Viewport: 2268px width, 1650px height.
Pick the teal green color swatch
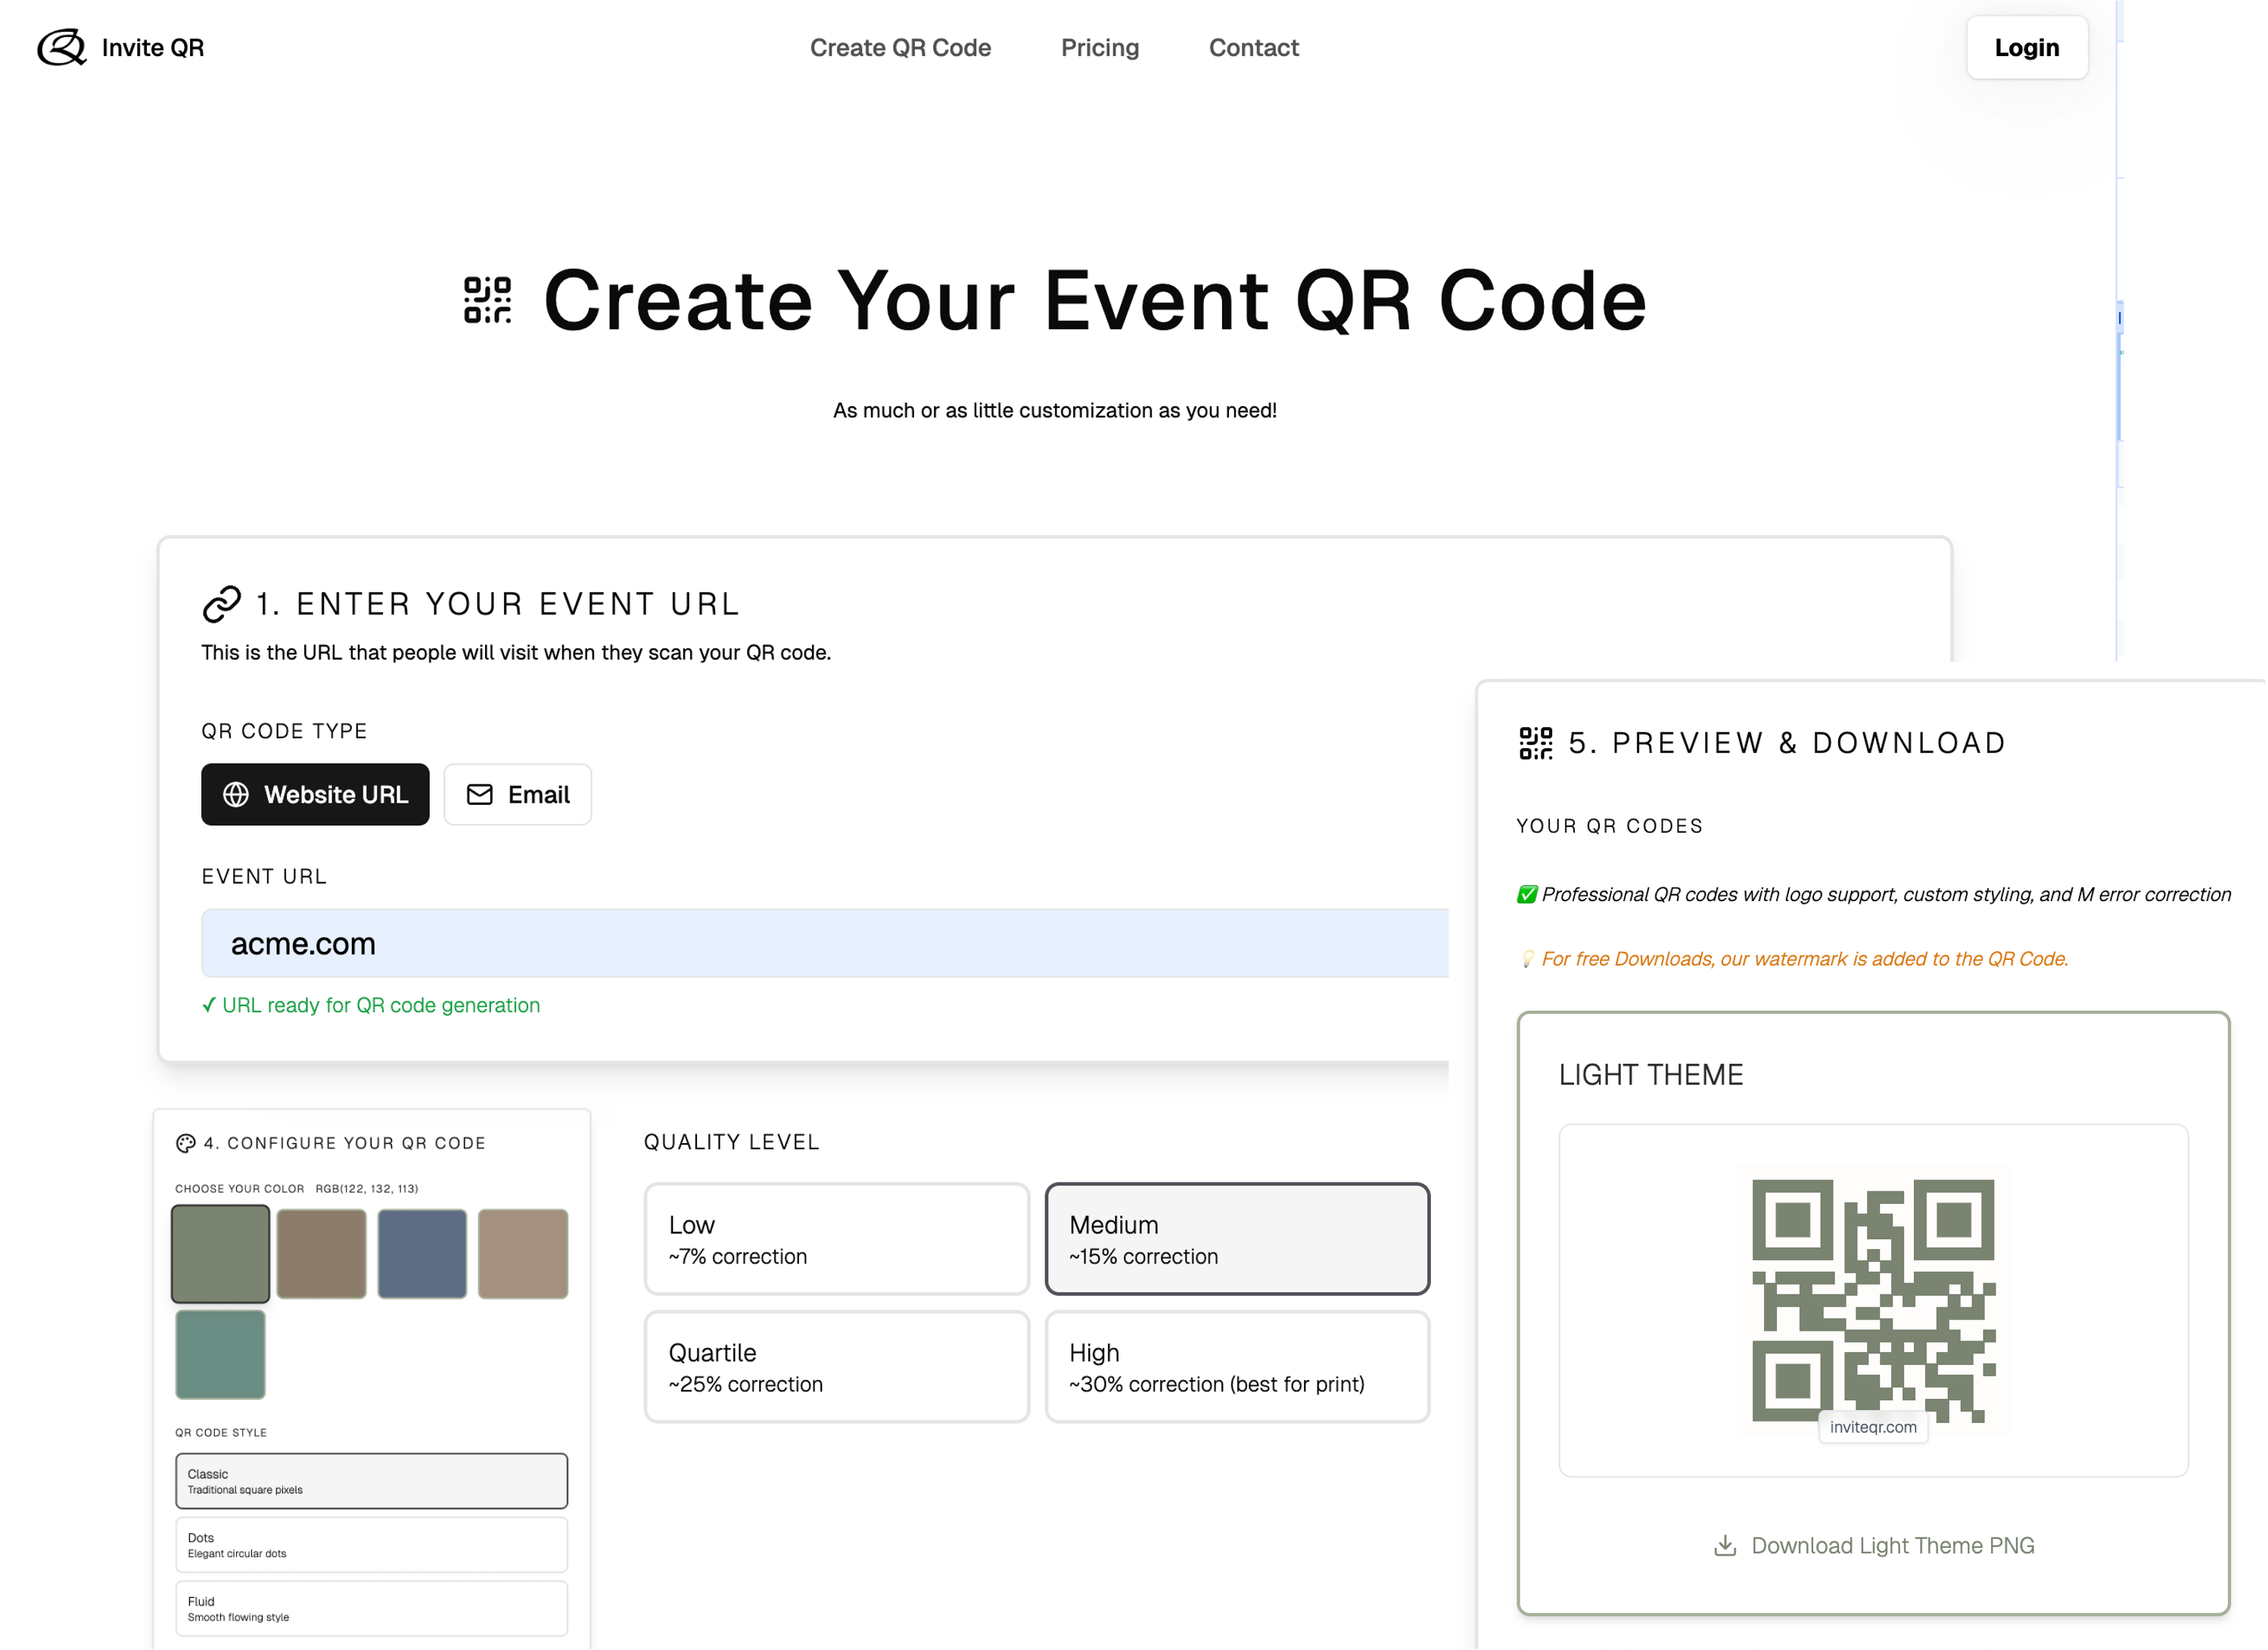click(x=221, y=1356)
